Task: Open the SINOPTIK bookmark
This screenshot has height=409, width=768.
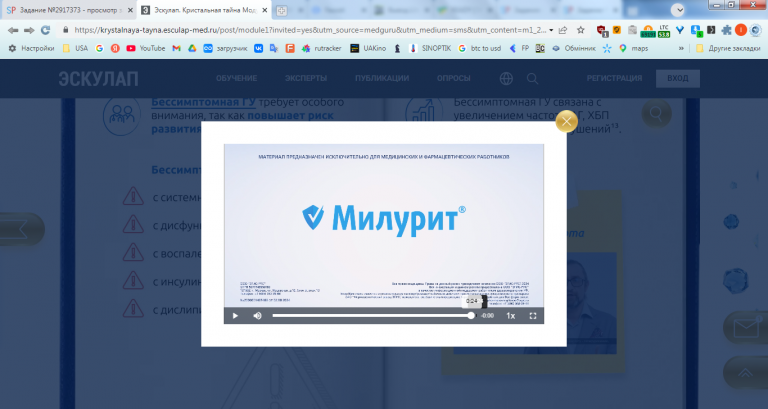Action: (430, 48)
